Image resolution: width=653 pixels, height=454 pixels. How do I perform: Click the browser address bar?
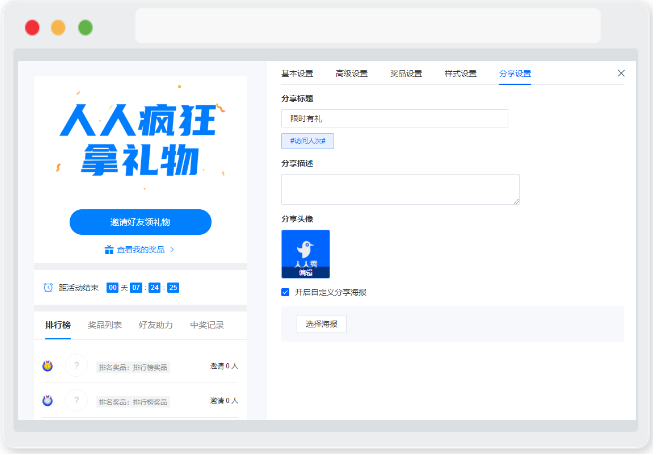pos(368,26)
